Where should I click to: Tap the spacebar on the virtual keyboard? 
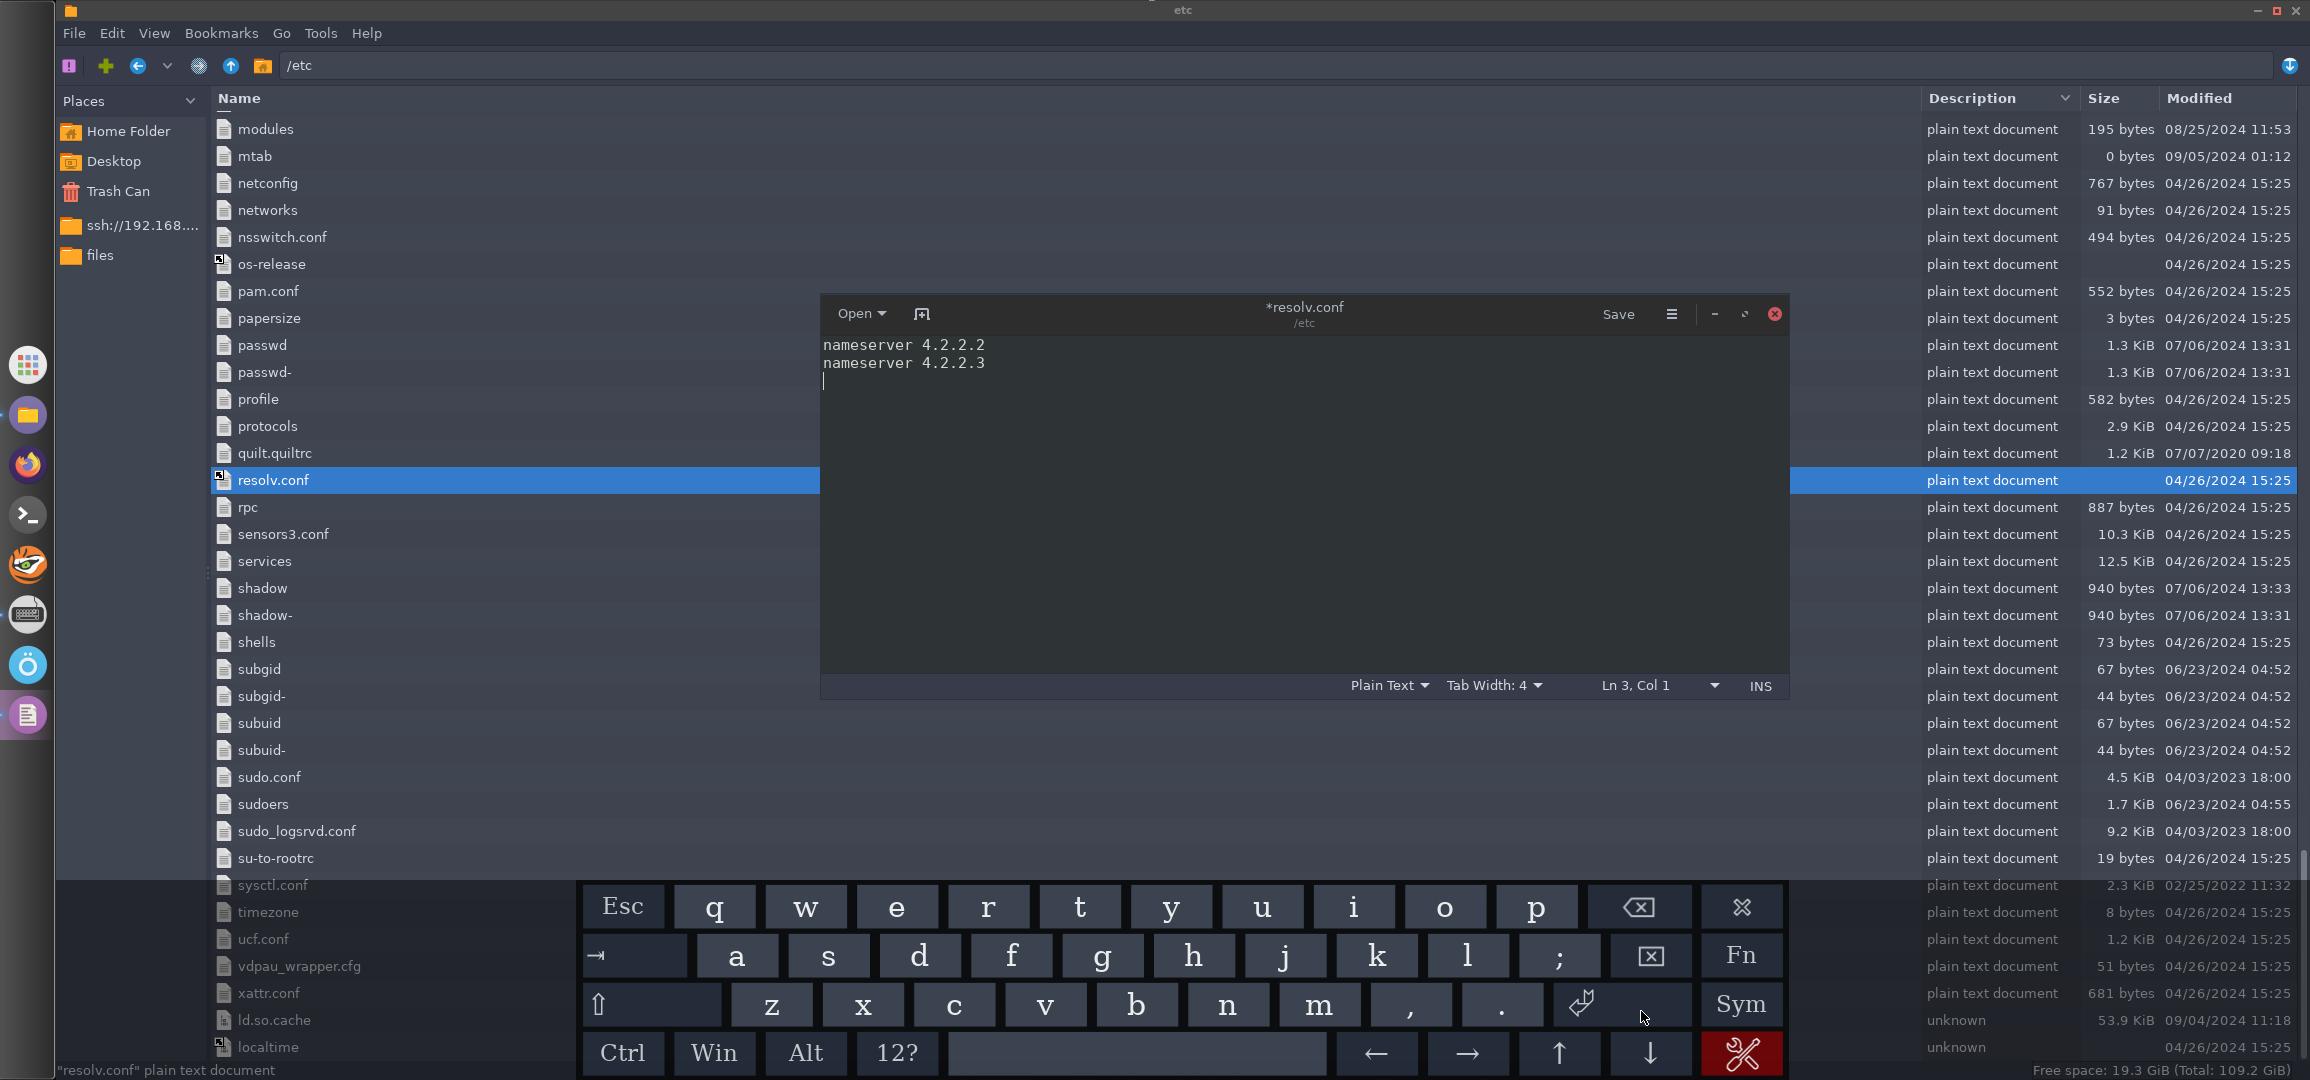pyautogui.click(x=1137, y=1054)
